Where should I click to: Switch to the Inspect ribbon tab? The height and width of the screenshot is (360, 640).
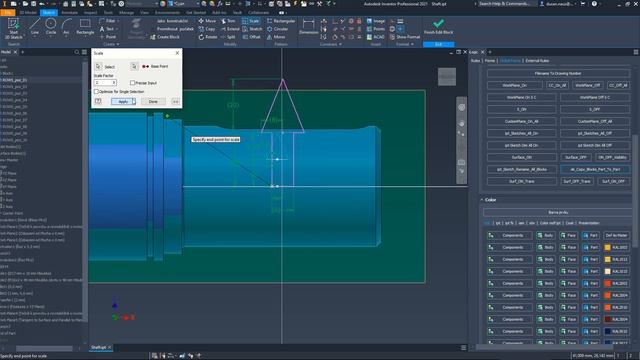point(91,13)
